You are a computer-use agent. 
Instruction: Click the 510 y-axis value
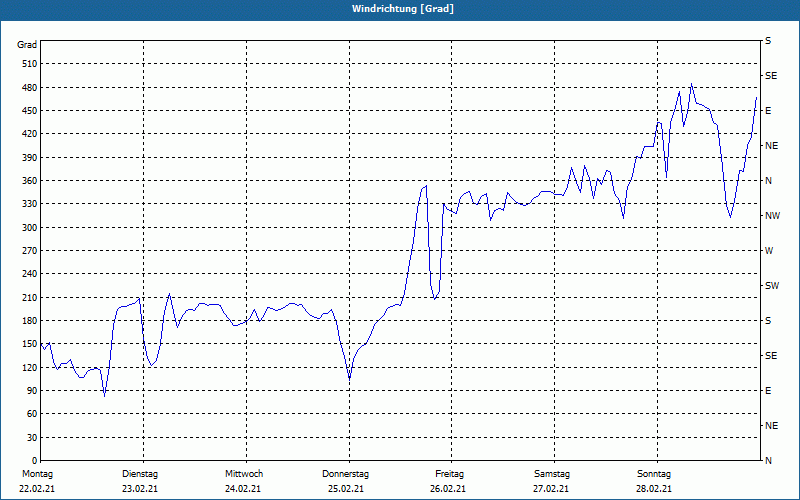click(30, 64)
